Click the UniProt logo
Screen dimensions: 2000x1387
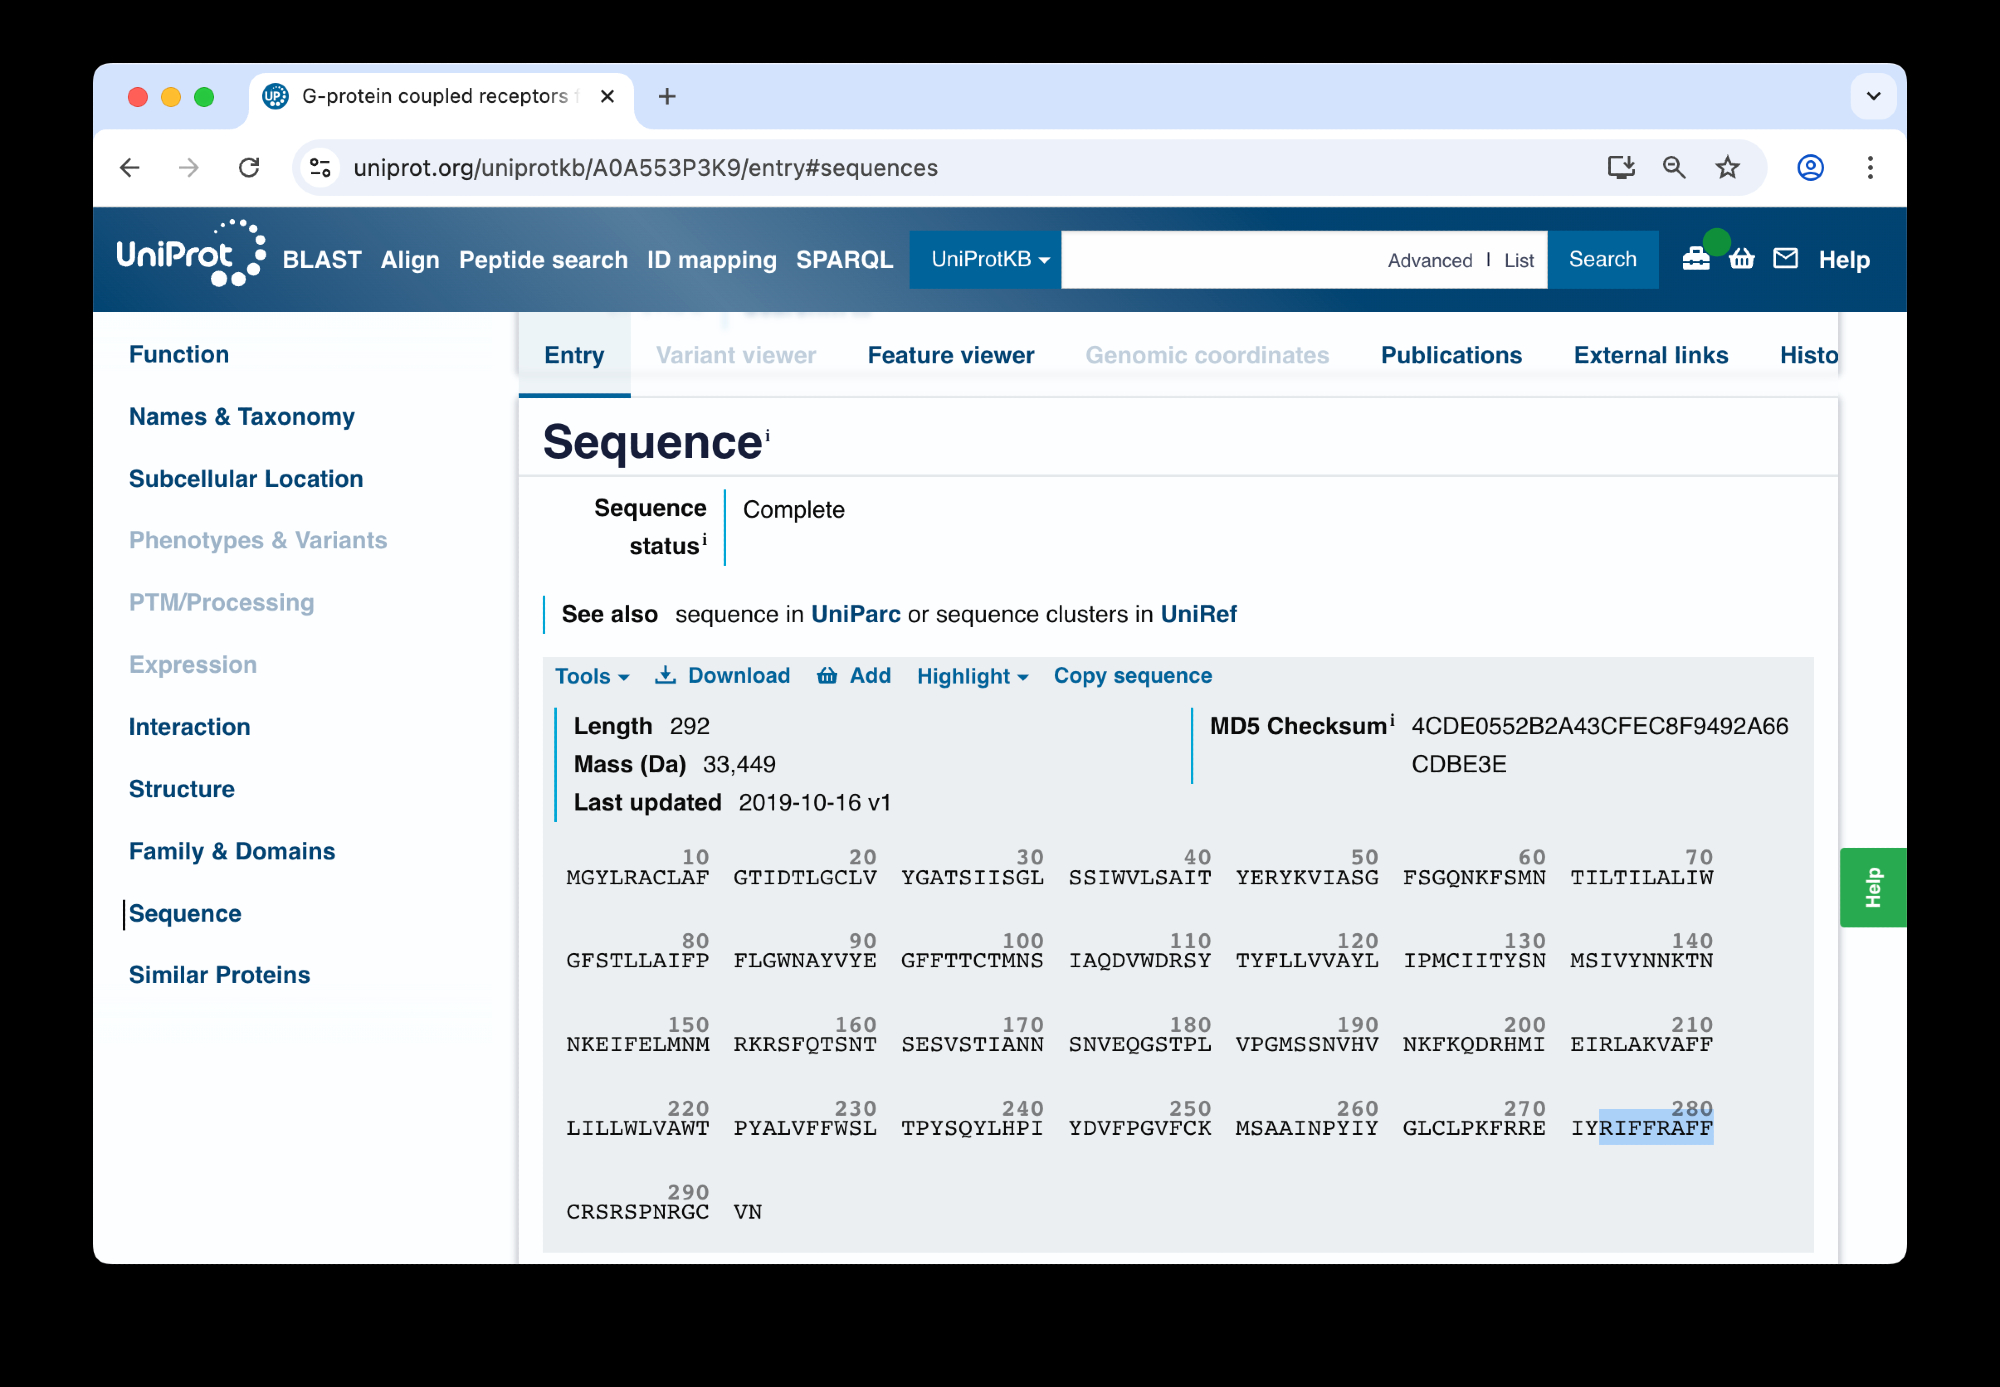click(190, 255)
